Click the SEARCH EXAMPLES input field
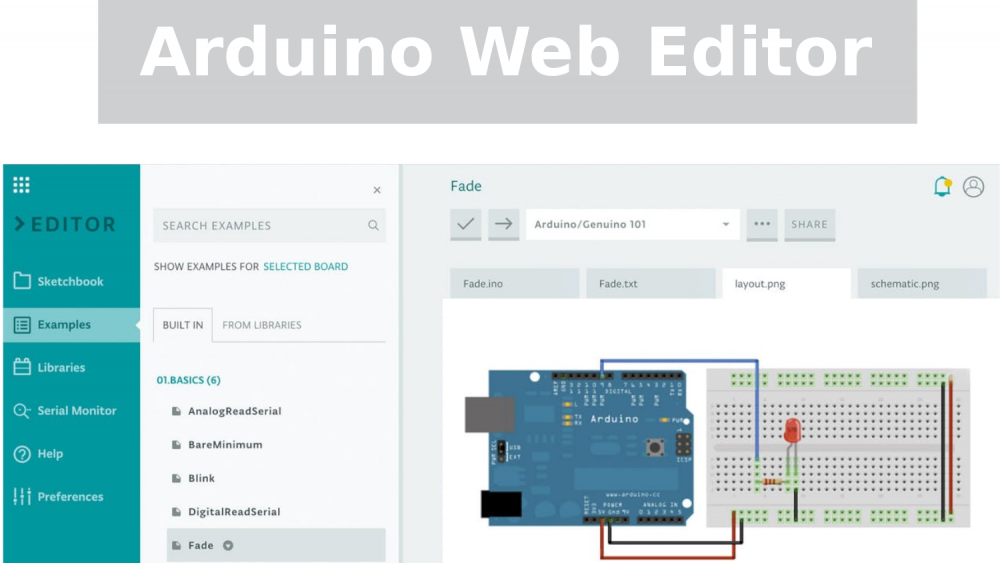 [x=269, y=225]
